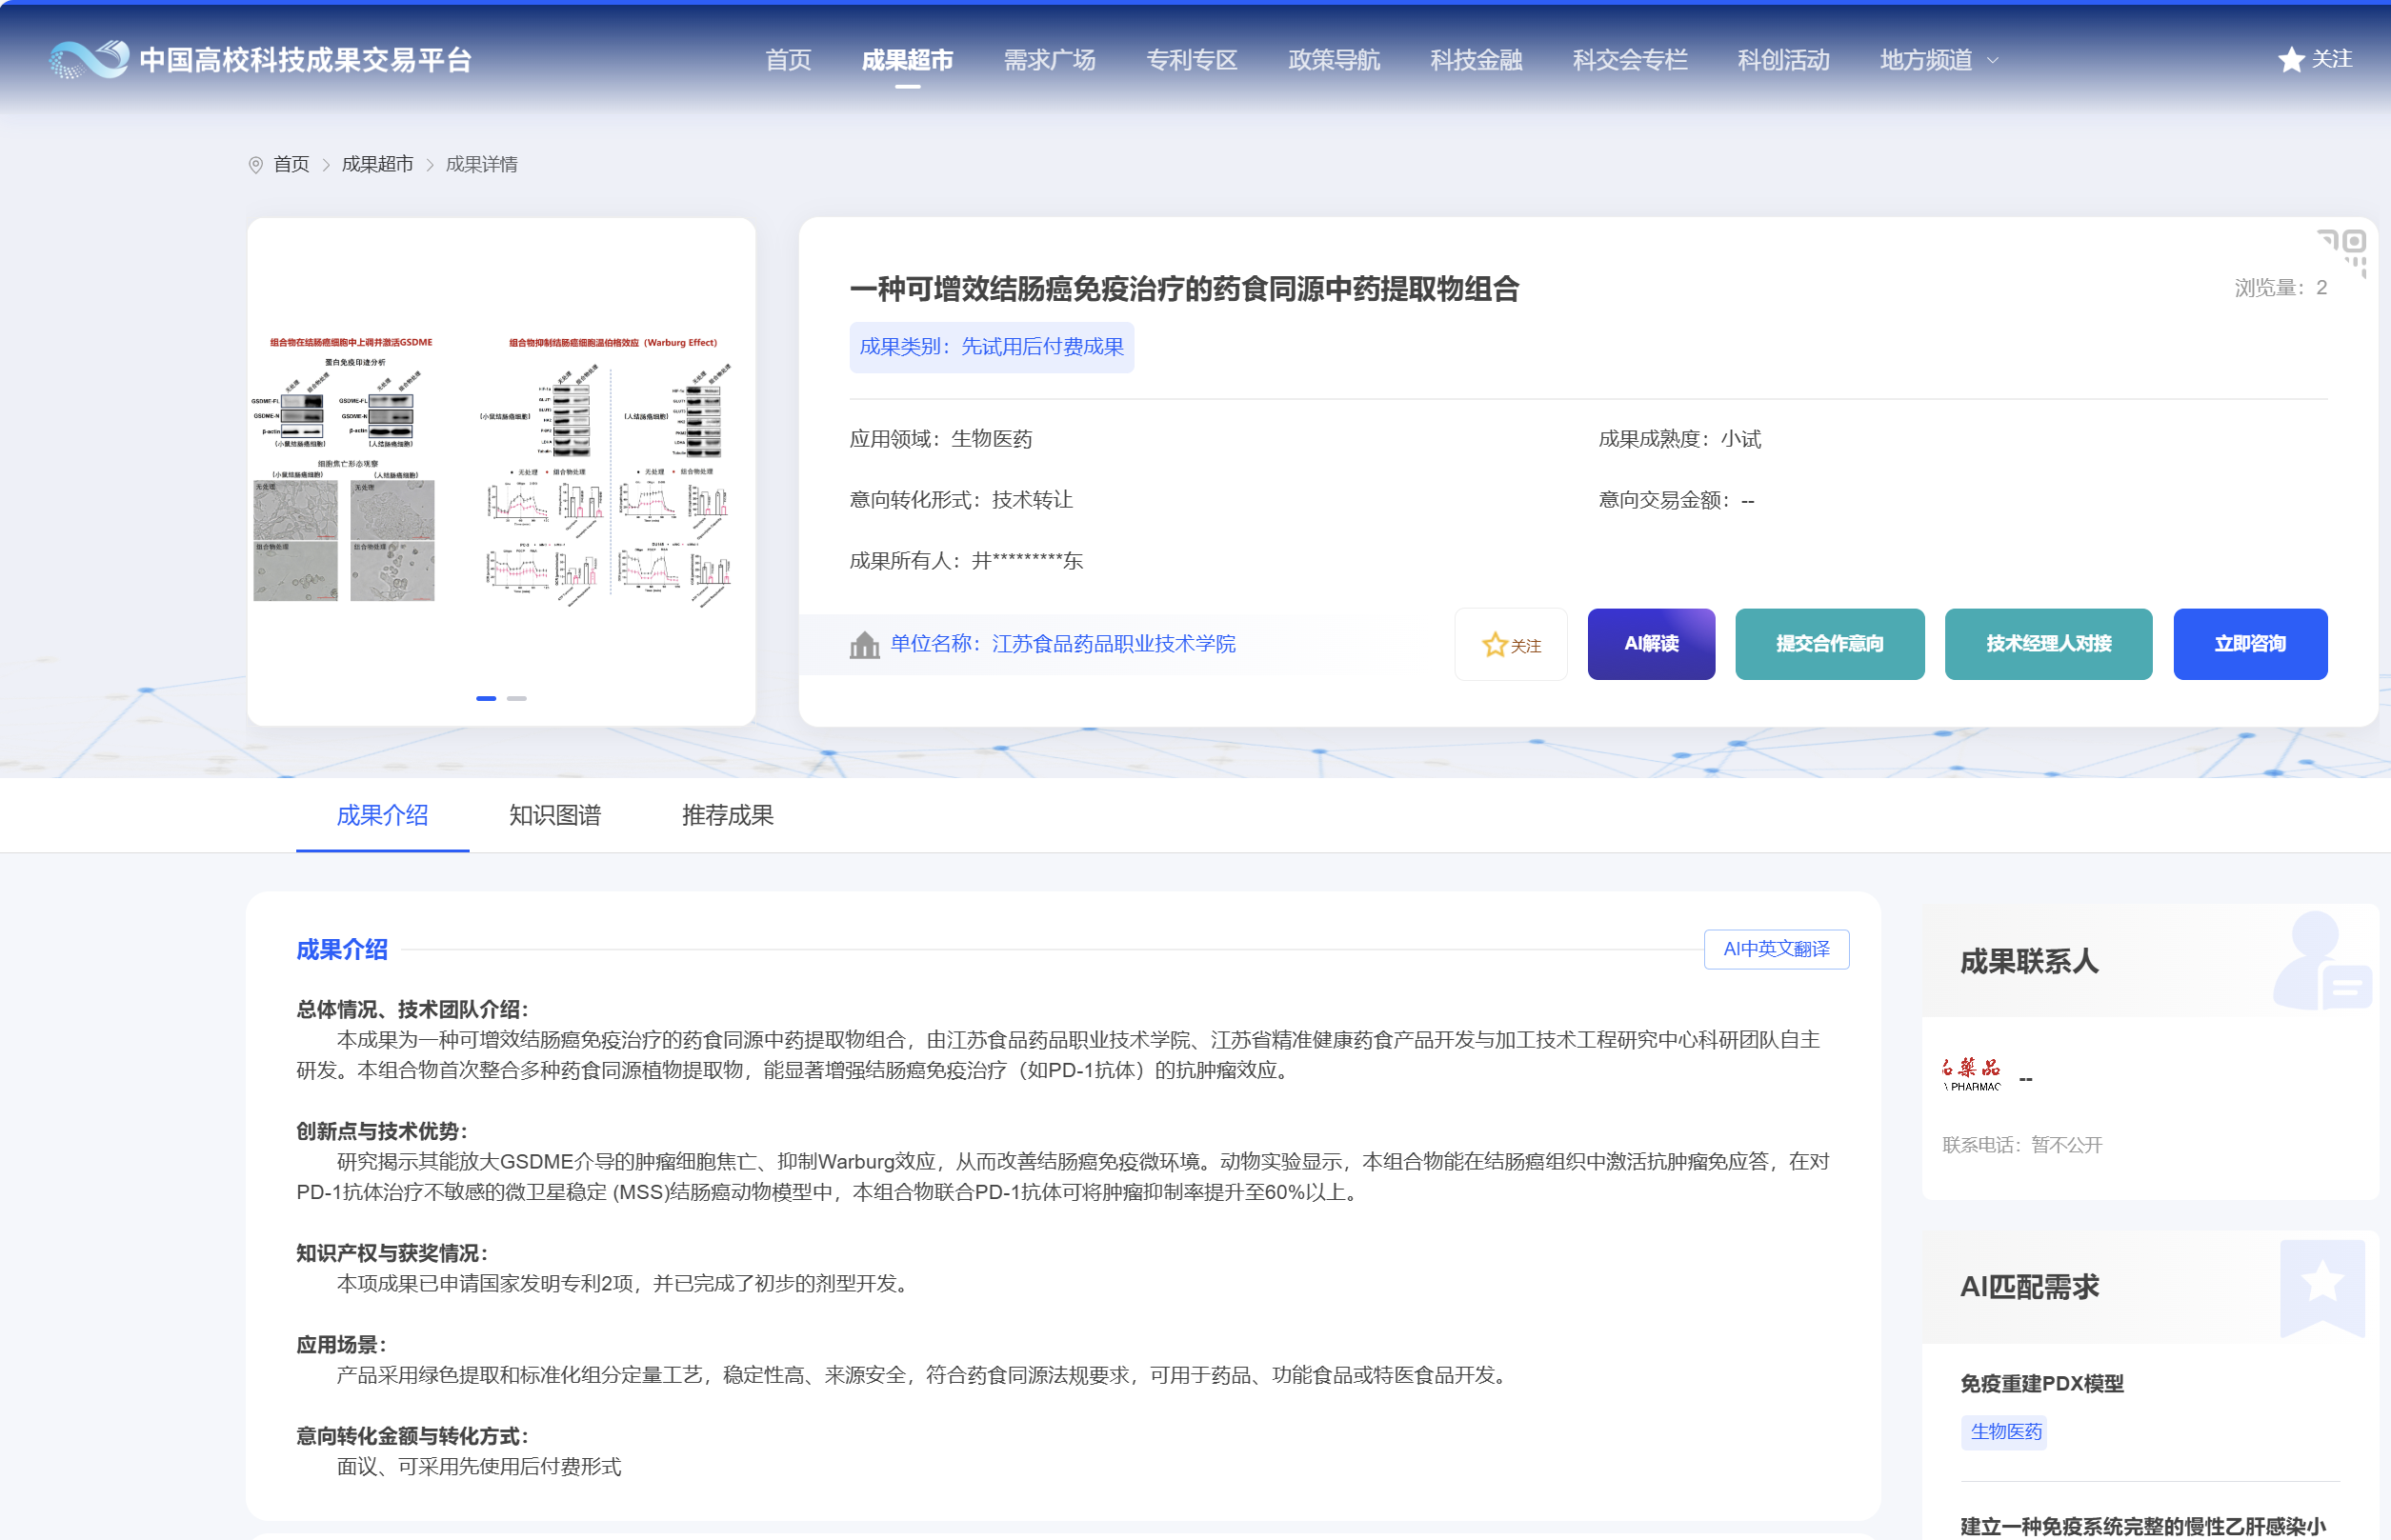This screenshot has width=2391, height=1540.
Task: Click the 提交合作意向 button
Action: 1829,644
